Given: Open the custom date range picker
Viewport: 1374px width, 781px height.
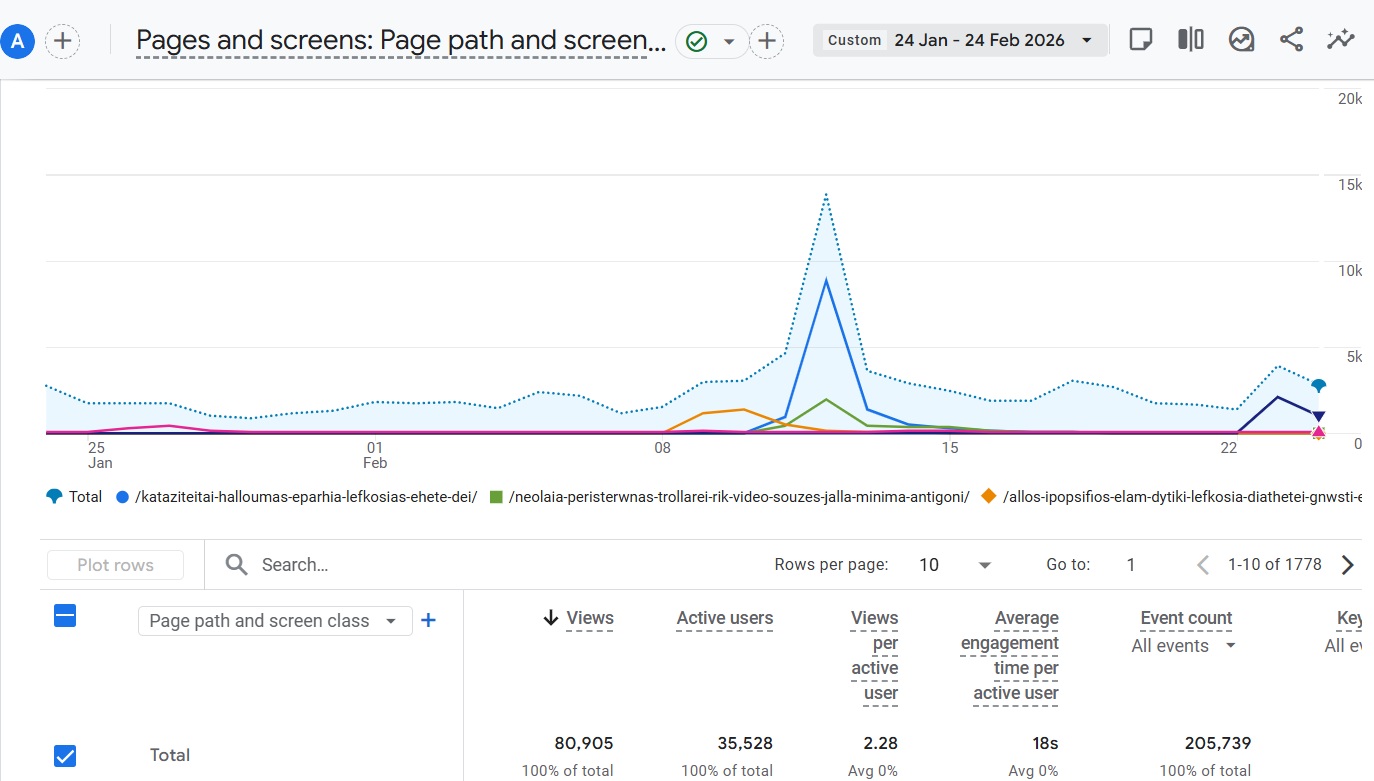Looking at the screenshot, I should 960,40.
